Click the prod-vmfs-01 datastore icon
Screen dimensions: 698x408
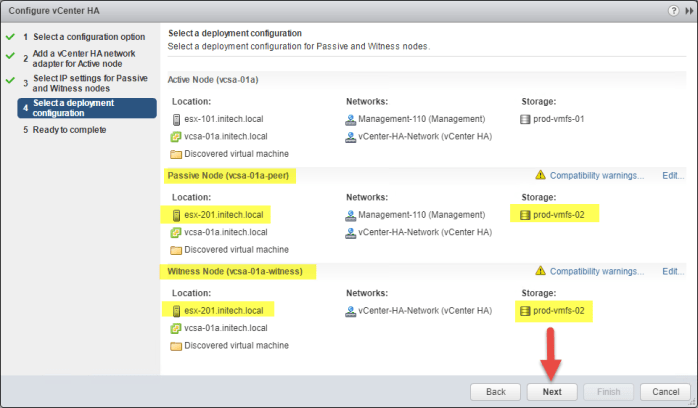point(527,119)
